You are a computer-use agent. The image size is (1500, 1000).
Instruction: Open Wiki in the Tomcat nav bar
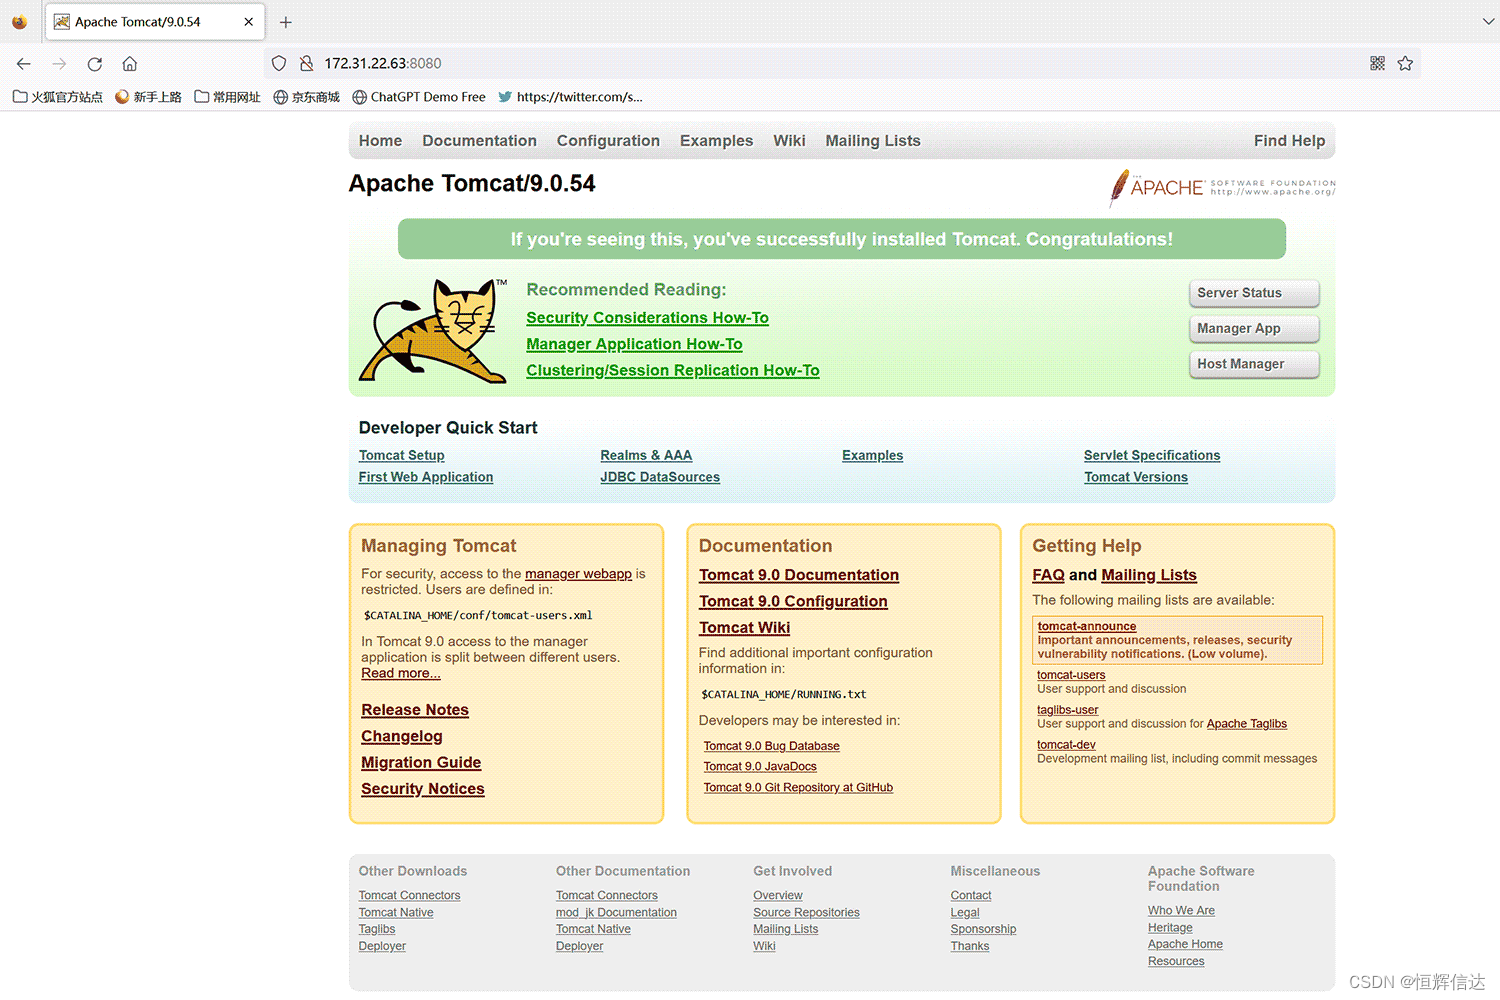pos(789,141)
